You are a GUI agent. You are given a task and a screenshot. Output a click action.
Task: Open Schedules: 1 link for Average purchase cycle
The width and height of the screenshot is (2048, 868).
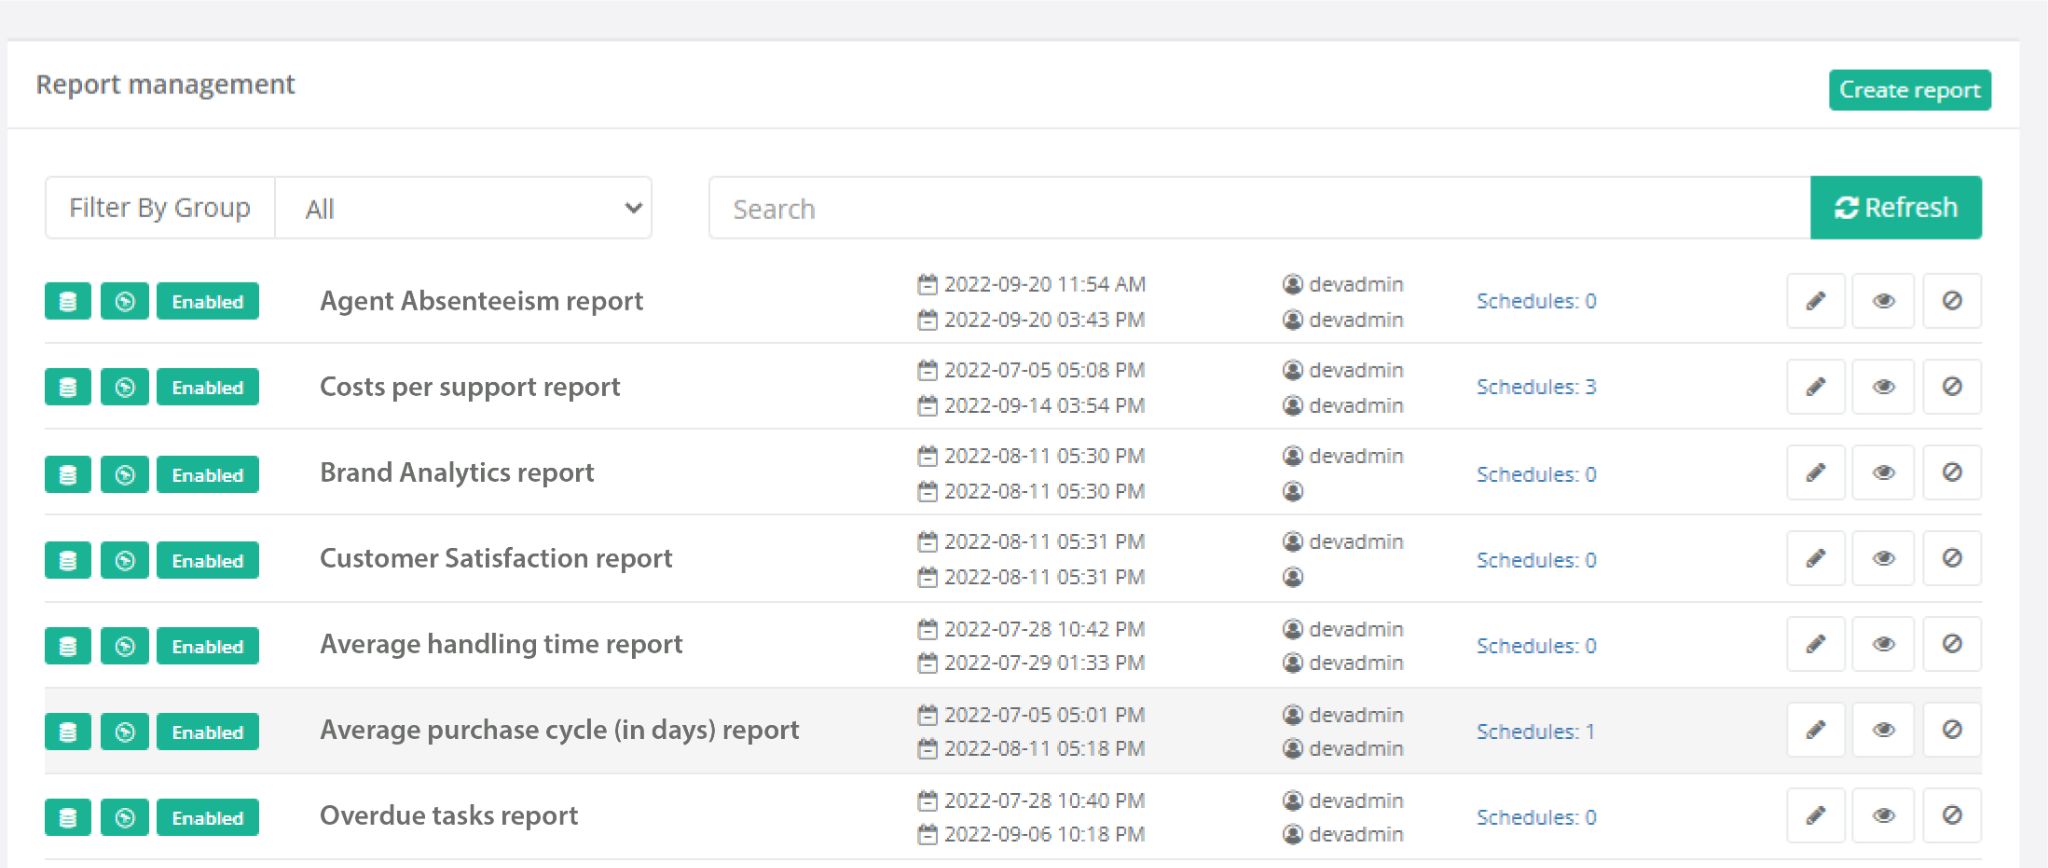click(1536, 732)
